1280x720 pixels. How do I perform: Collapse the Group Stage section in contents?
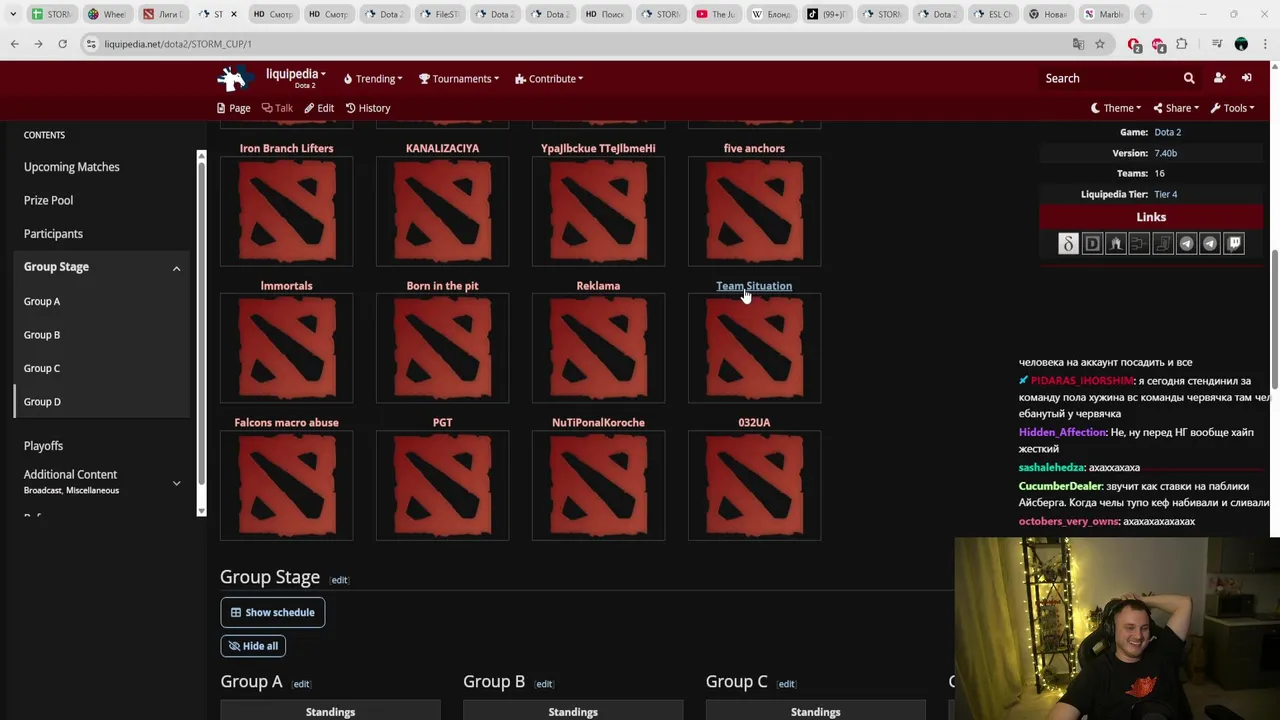tap(176, 268)
